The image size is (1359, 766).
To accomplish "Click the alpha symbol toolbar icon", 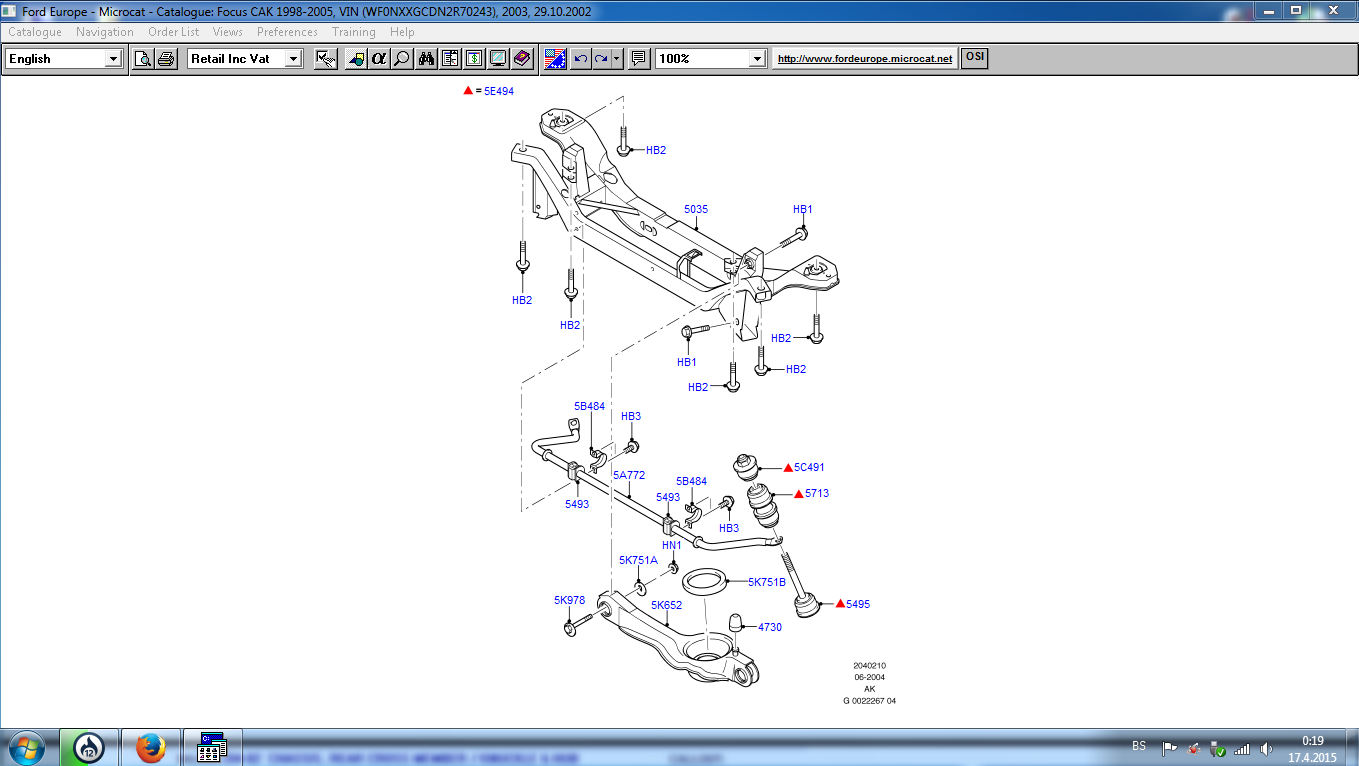I will click(x=378, y=59).
